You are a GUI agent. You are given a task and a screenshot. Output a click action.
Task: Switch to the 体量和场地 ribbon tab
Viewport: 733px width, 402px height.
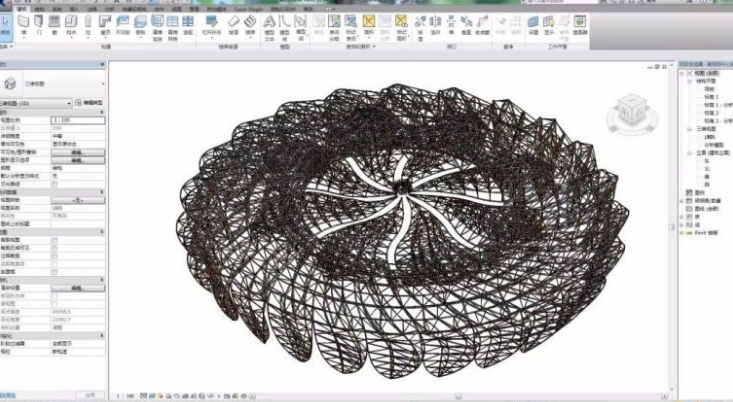(x=134, y=9)
